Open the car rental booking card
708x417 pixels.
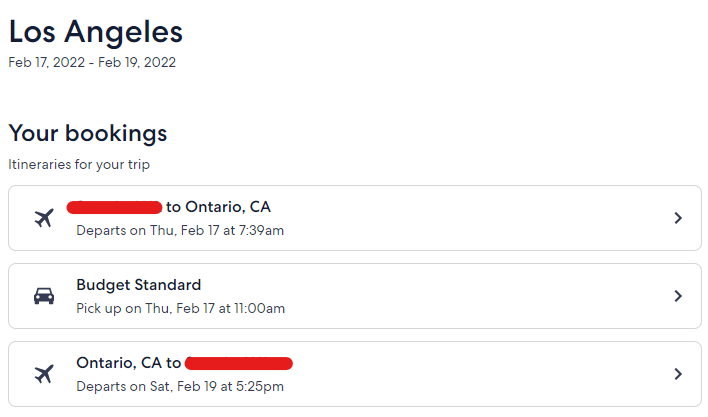pyautogui.click(x=355, y=296)
